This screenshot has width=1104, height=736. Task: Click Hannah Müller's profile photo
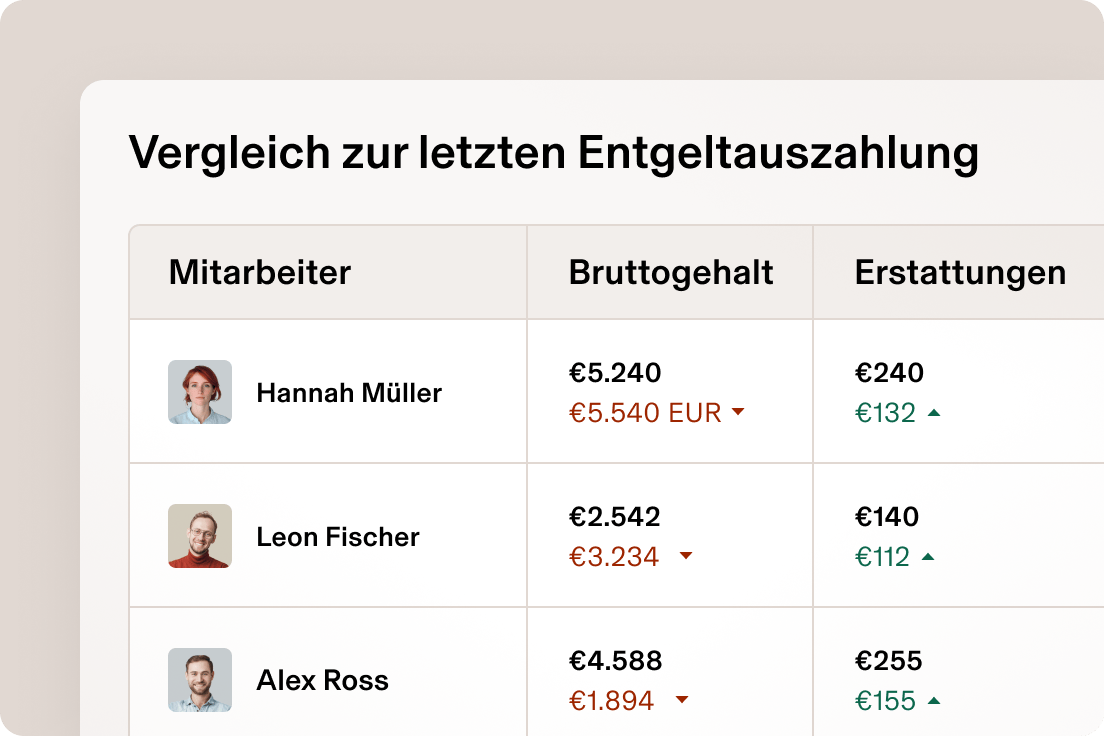pos(199,392)
